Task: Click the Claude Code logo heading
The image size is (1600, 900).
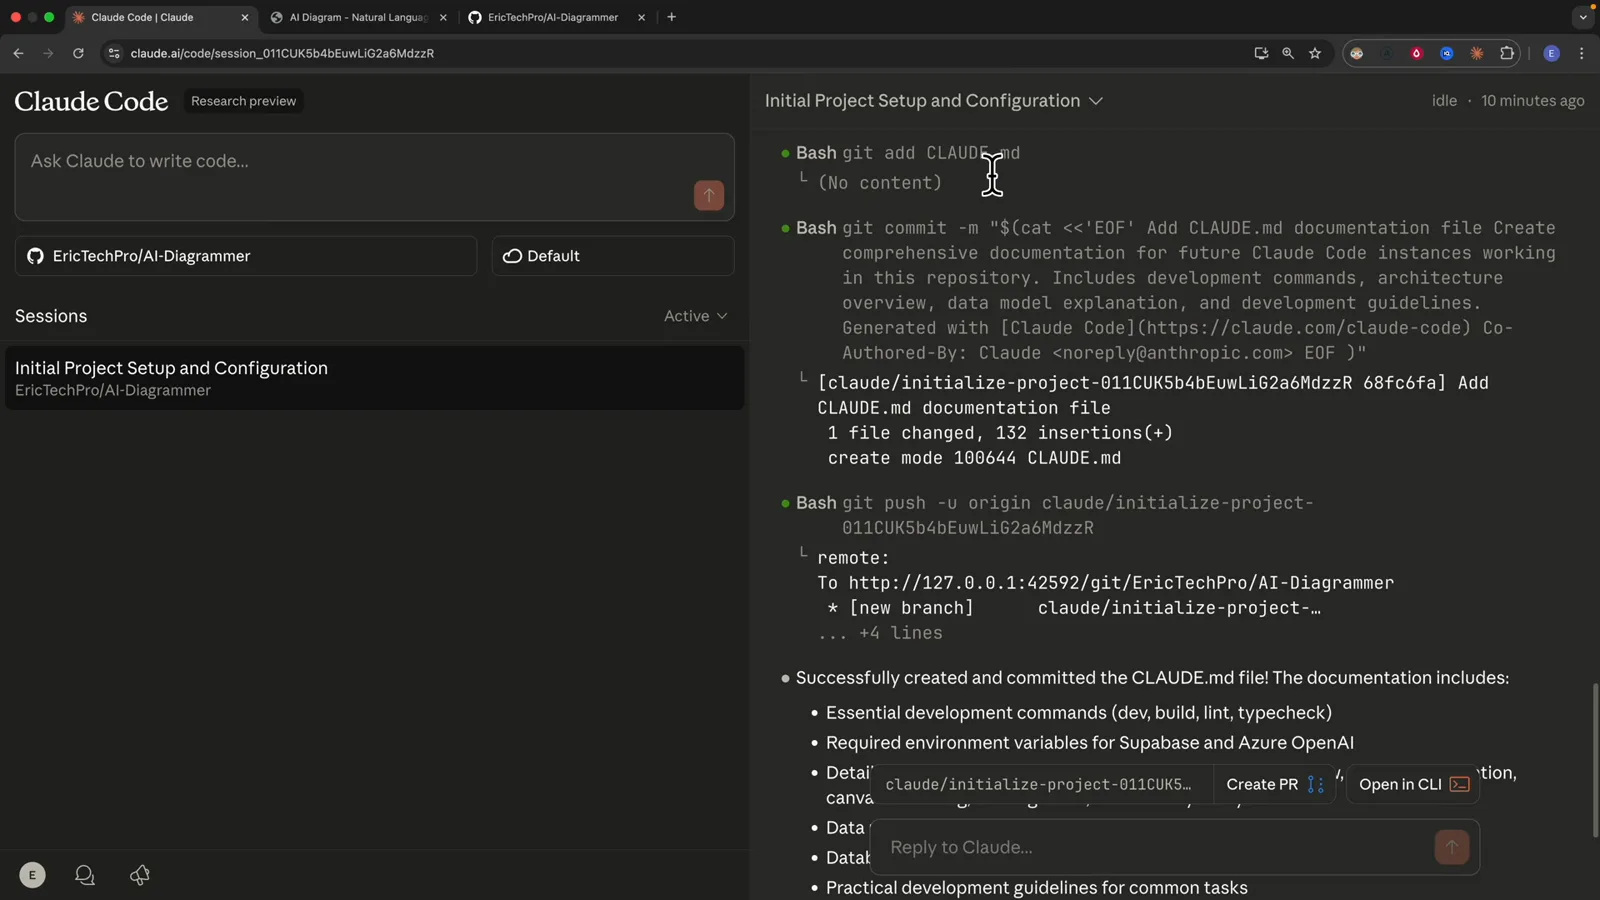Action: click(91, 101)
